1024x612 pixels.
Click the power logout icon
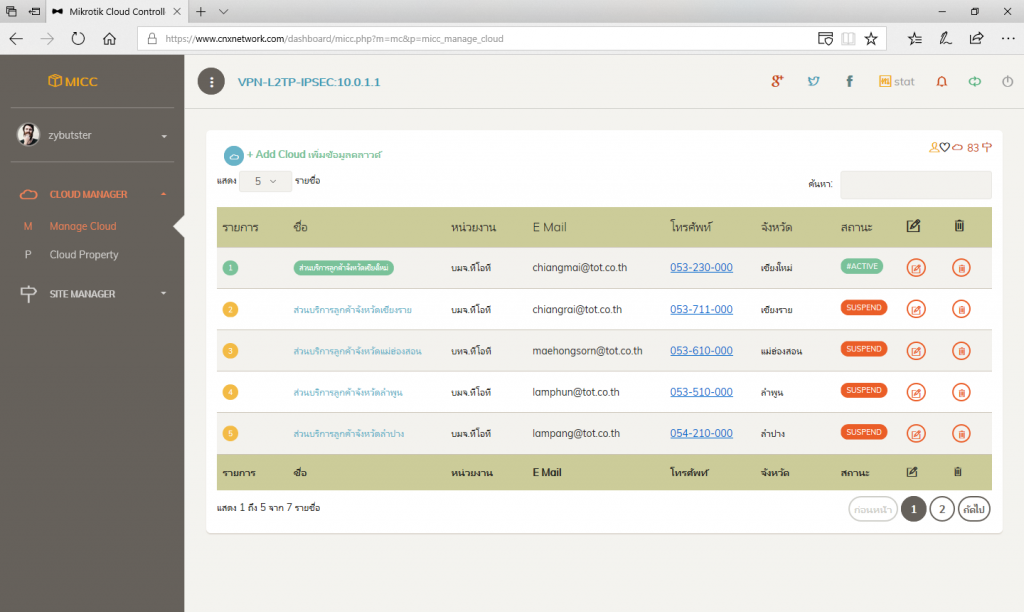pos(1008,82)
